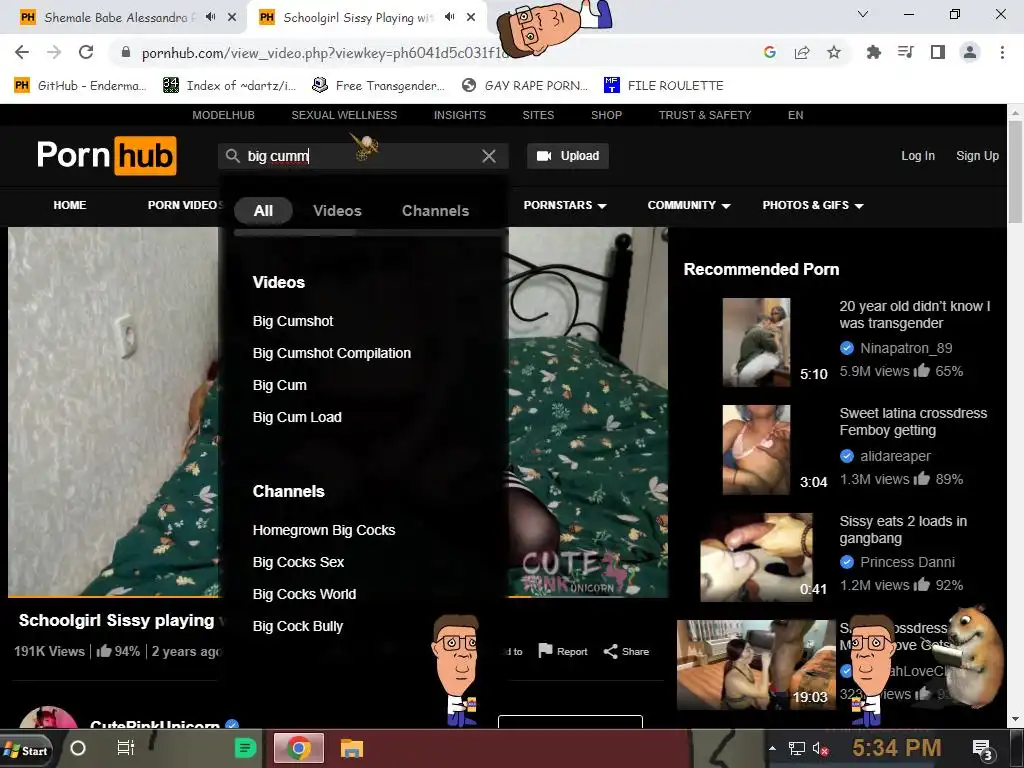Open SITES in the top bar
The width and height of the screenshot is (1024, 768).
[x=538, y=115]
